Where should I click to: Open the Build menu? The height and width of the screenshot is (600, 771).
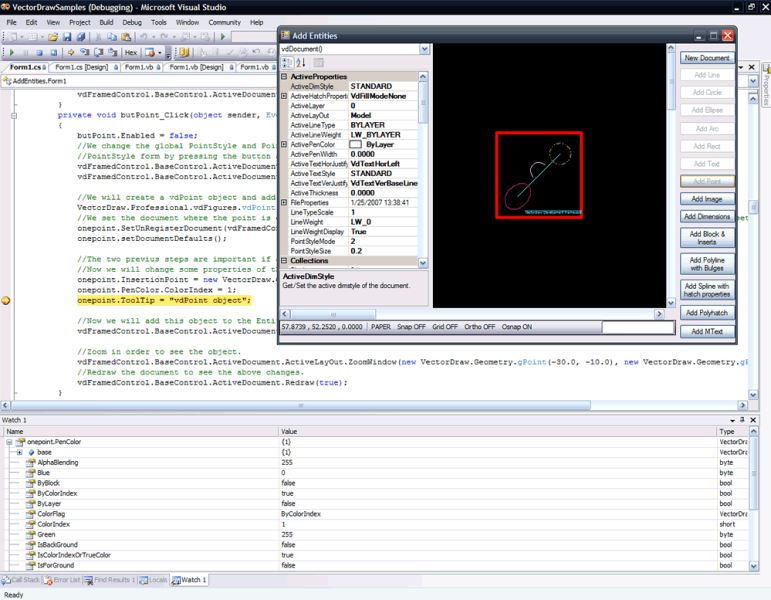pos(106,22)
